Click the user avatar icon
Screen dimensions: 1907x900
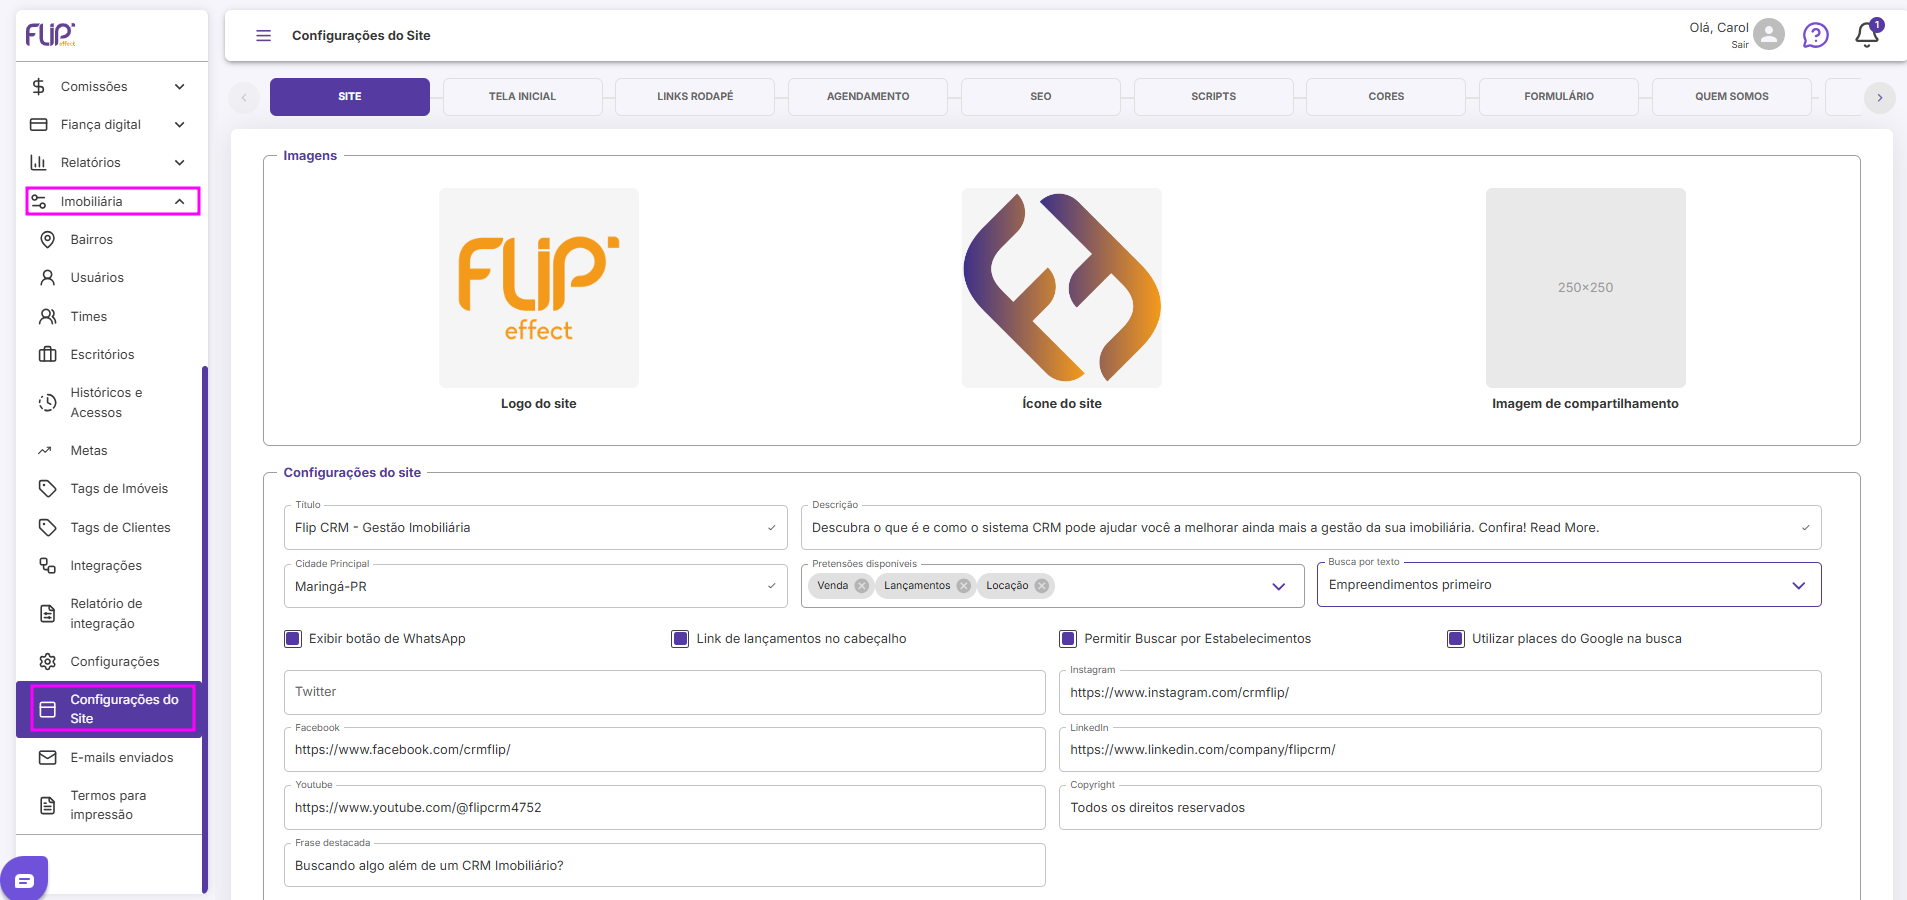[1769, 34]
